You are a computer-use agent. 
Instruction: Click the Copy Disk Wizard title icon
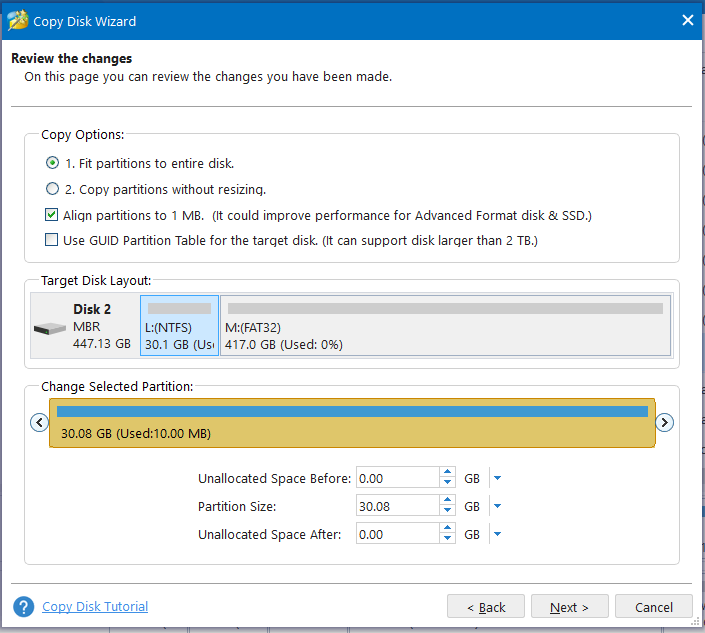(x=18, y=21)
